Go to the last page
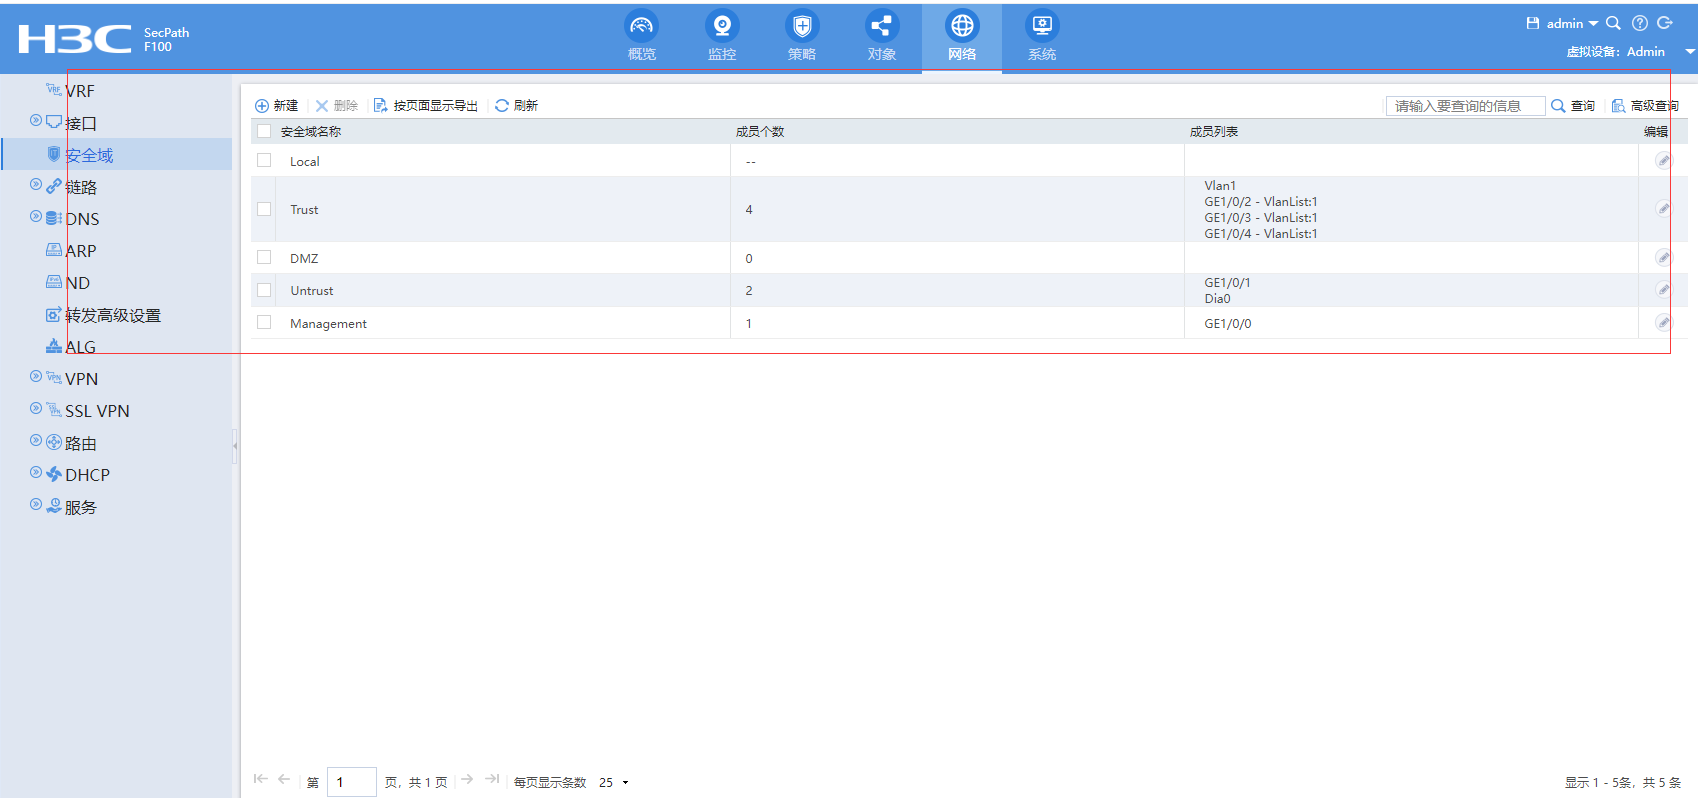1698x798 pixels. tap(492, 779)
